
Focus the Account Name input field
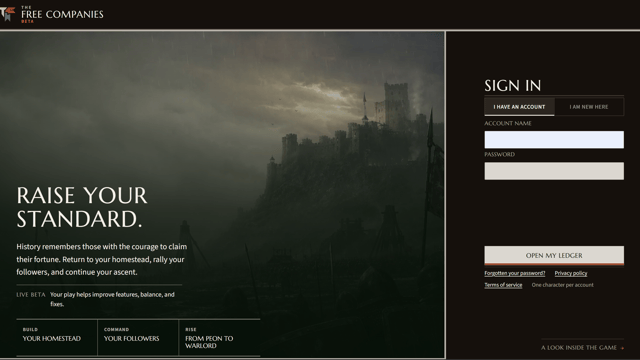[554, 140]
